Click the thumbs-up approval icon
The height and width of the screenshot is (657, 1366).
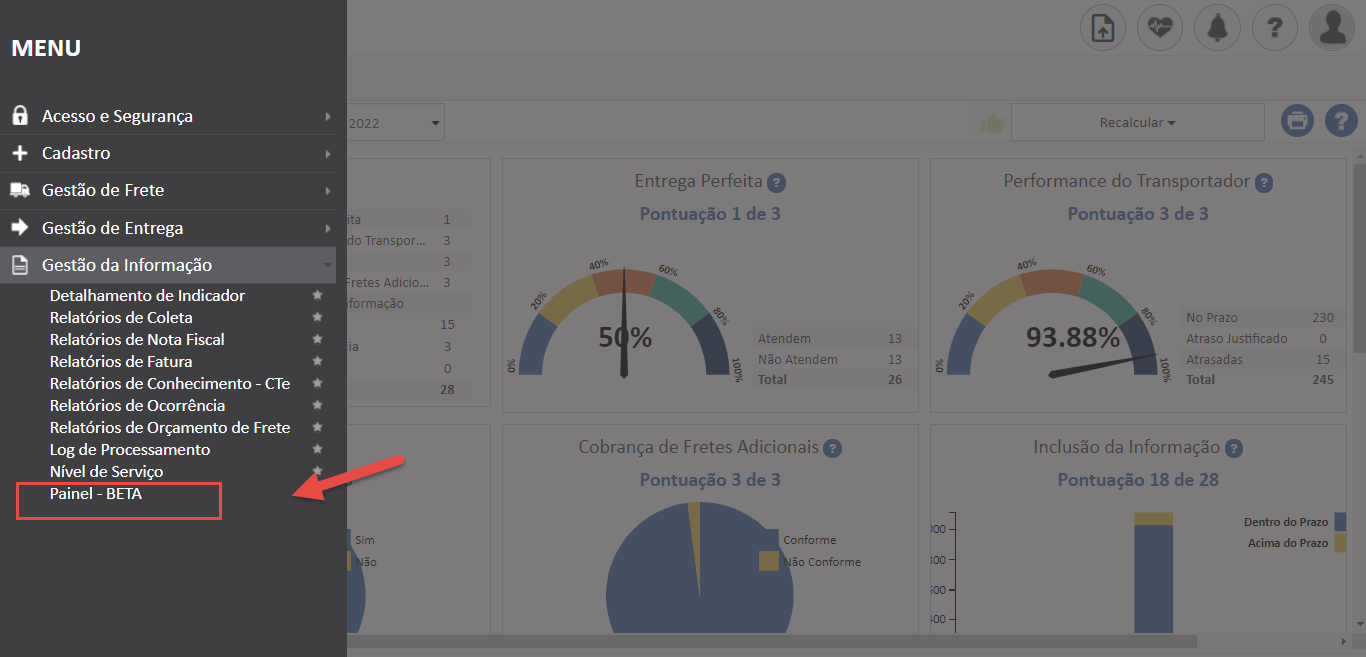pyautogui.click(x=991, y=120)
